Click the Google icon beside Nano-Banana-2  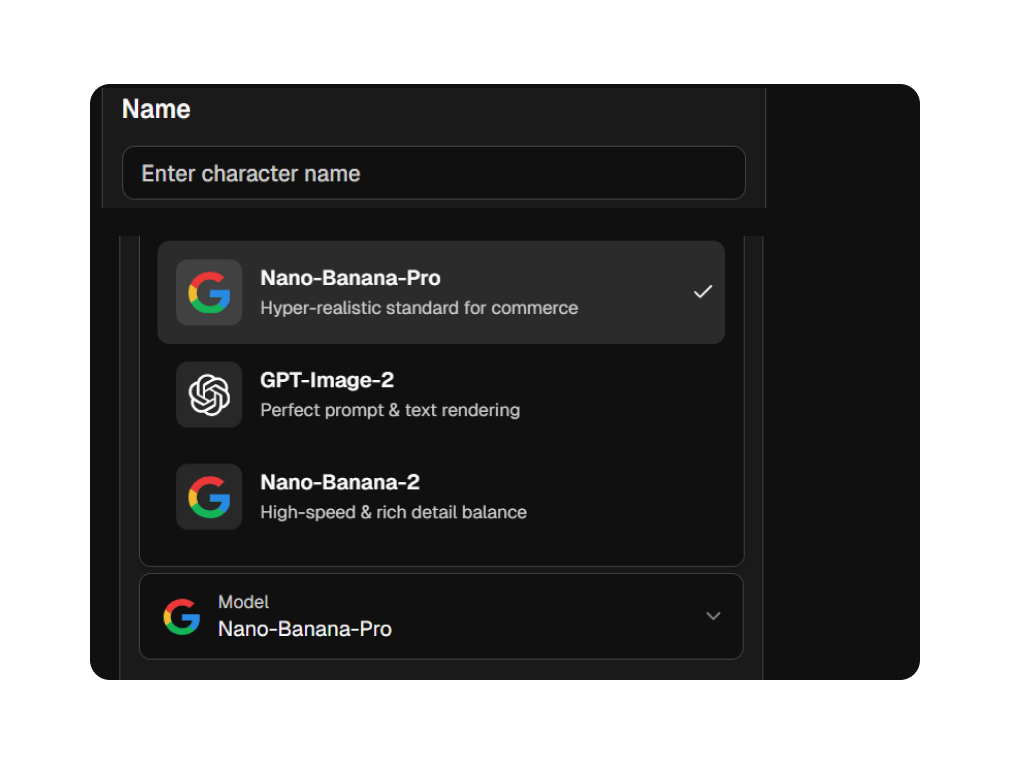[x=209, y=497]
